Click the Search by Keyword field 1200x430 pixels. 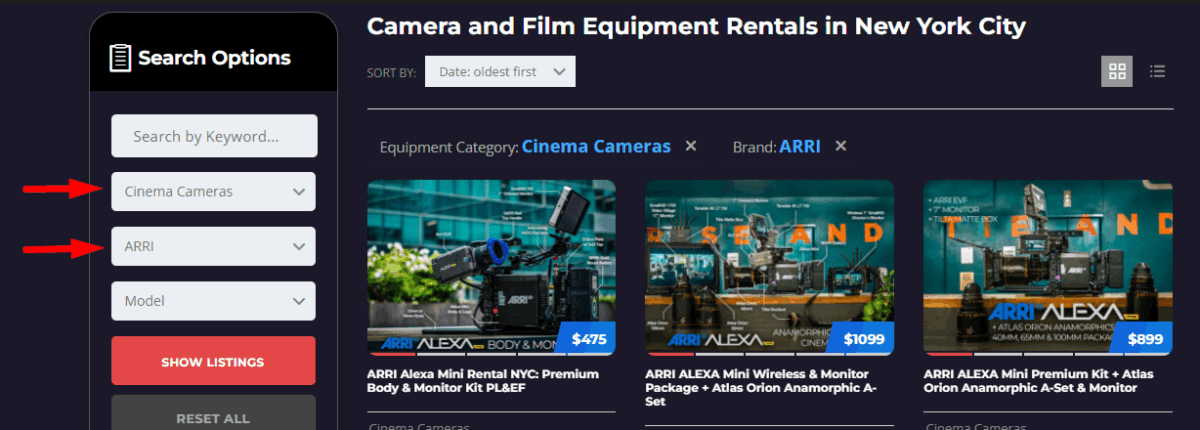coord(214,136)
